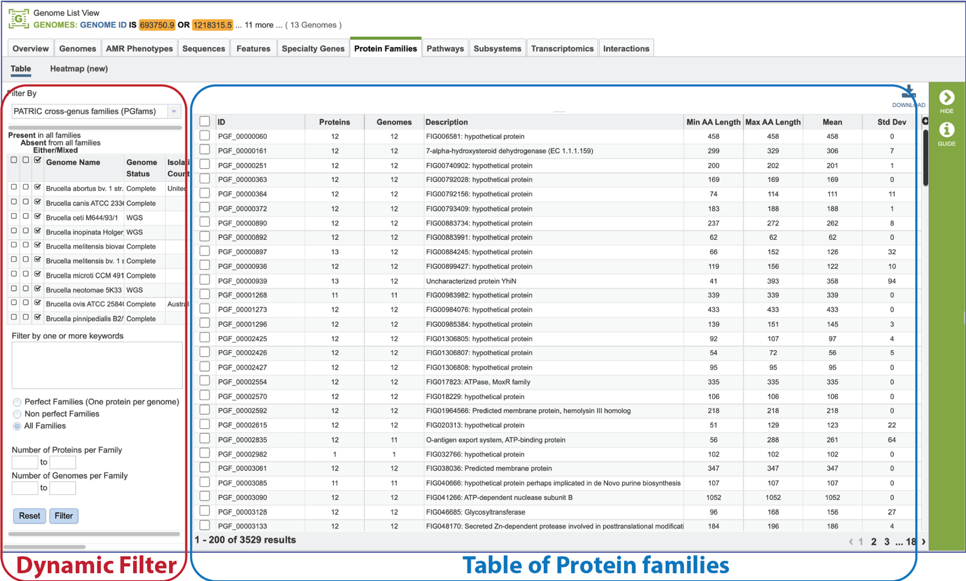Viewport: 966px width, 581px height.
Task: Select checkbox for row PGF_00000060
Action: coord(205,136)
